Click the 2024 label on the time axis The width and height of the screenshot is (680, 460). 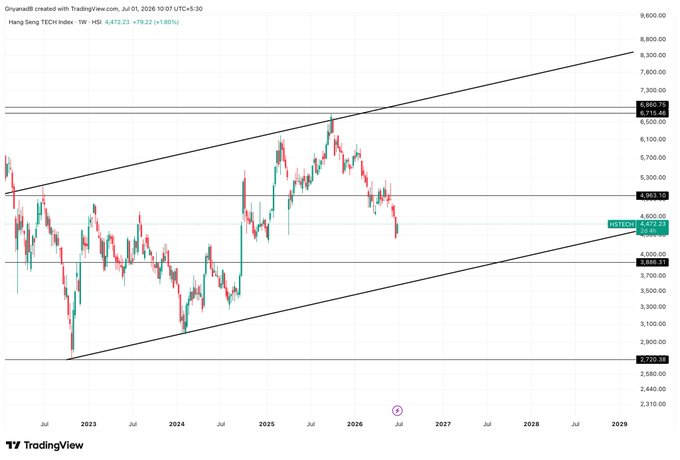coord(177,424)
